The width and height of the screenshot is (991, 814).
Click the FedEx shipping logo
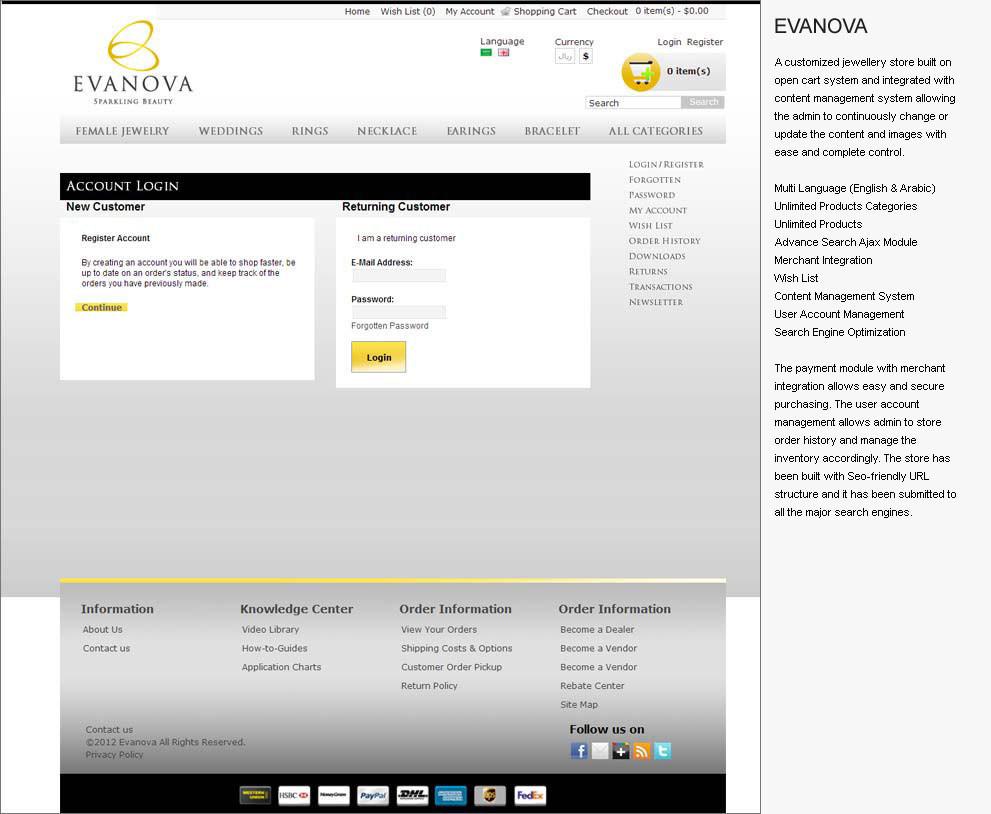coord(530,795)
